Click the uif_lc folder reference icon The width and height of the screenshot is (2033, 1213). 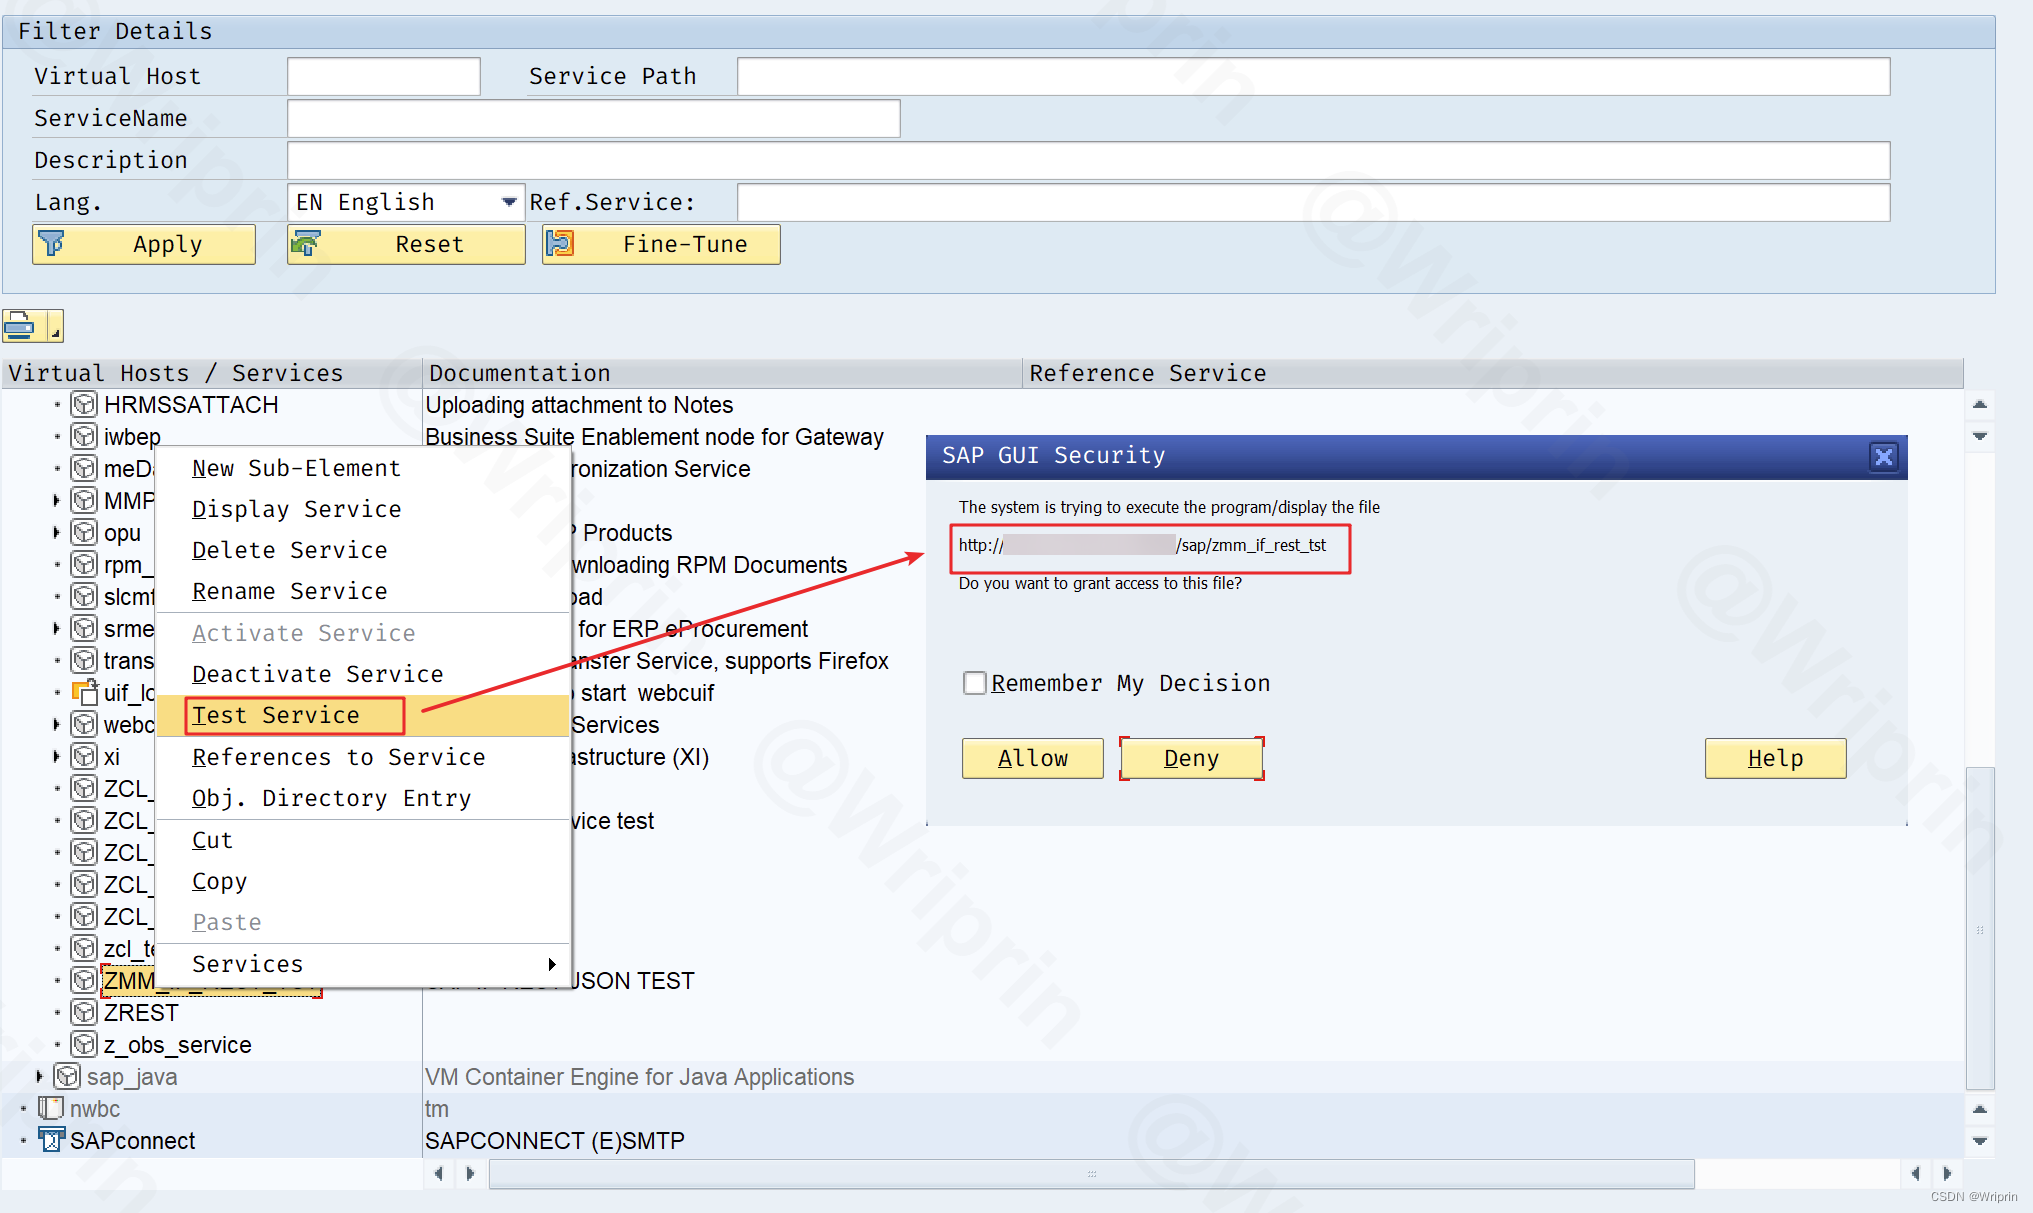pyautogui.click(x=85, y=692)
